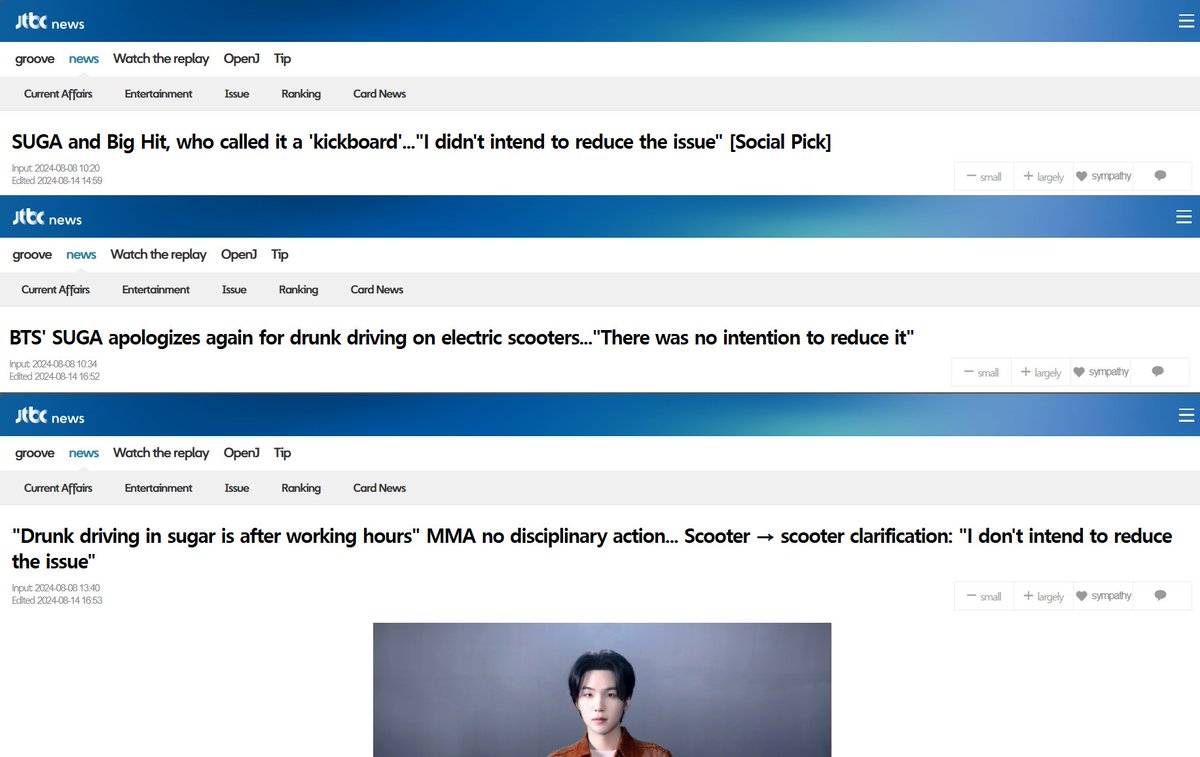Open 'Card News' tab in the third sub-menu

[379, 488]
